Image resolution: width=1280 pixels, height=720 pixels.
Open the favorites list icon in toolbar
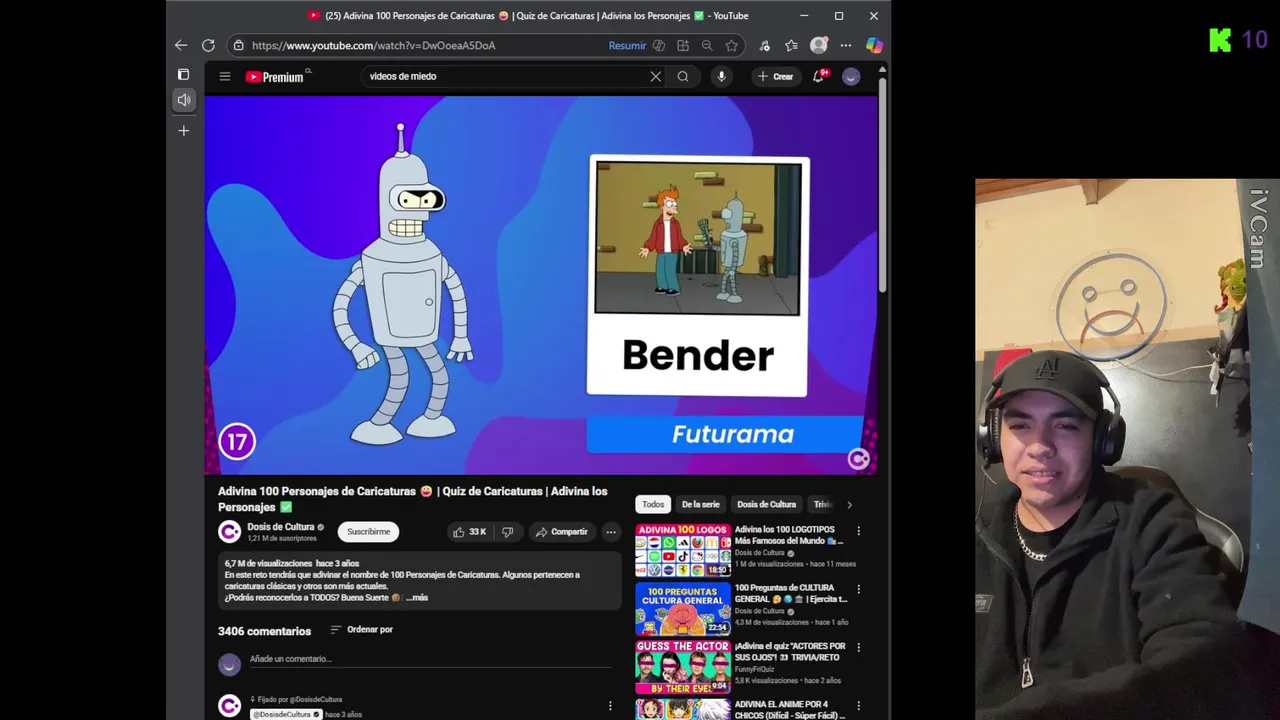click(x=791, y=45)
